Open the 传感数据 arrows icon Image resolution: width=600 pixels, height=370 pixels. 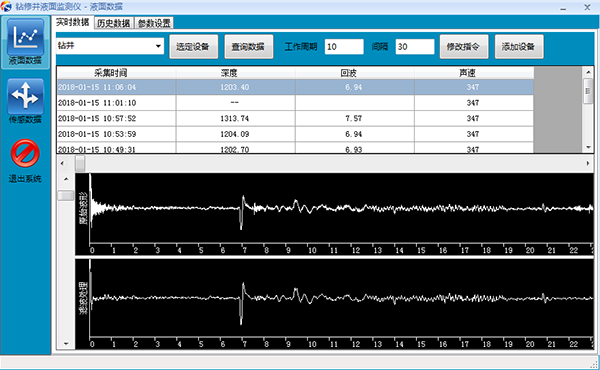click(x=25, y=96)
